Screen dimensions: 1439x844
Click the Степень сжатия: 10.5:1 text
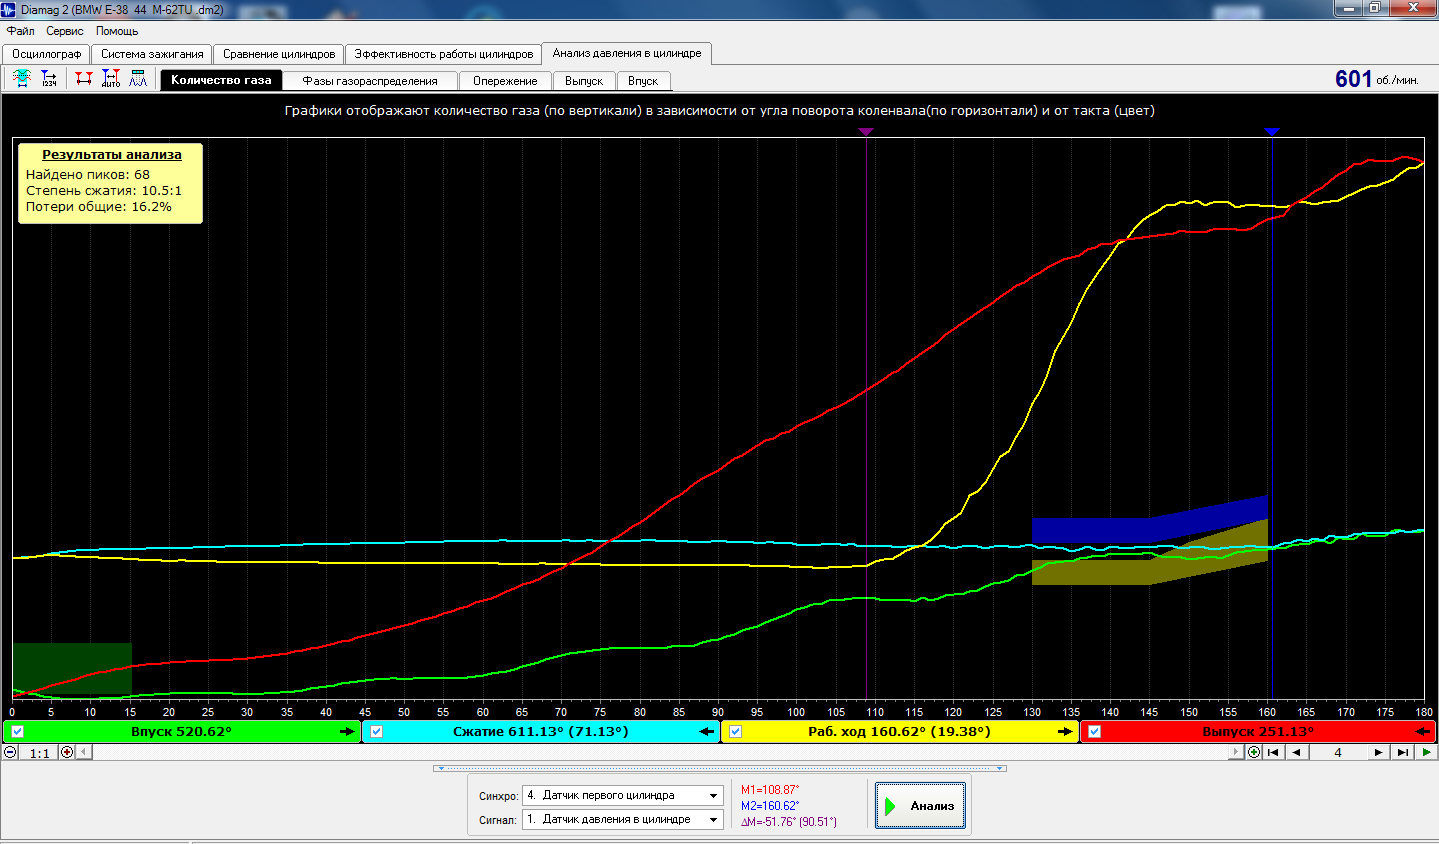pos(104,191)
